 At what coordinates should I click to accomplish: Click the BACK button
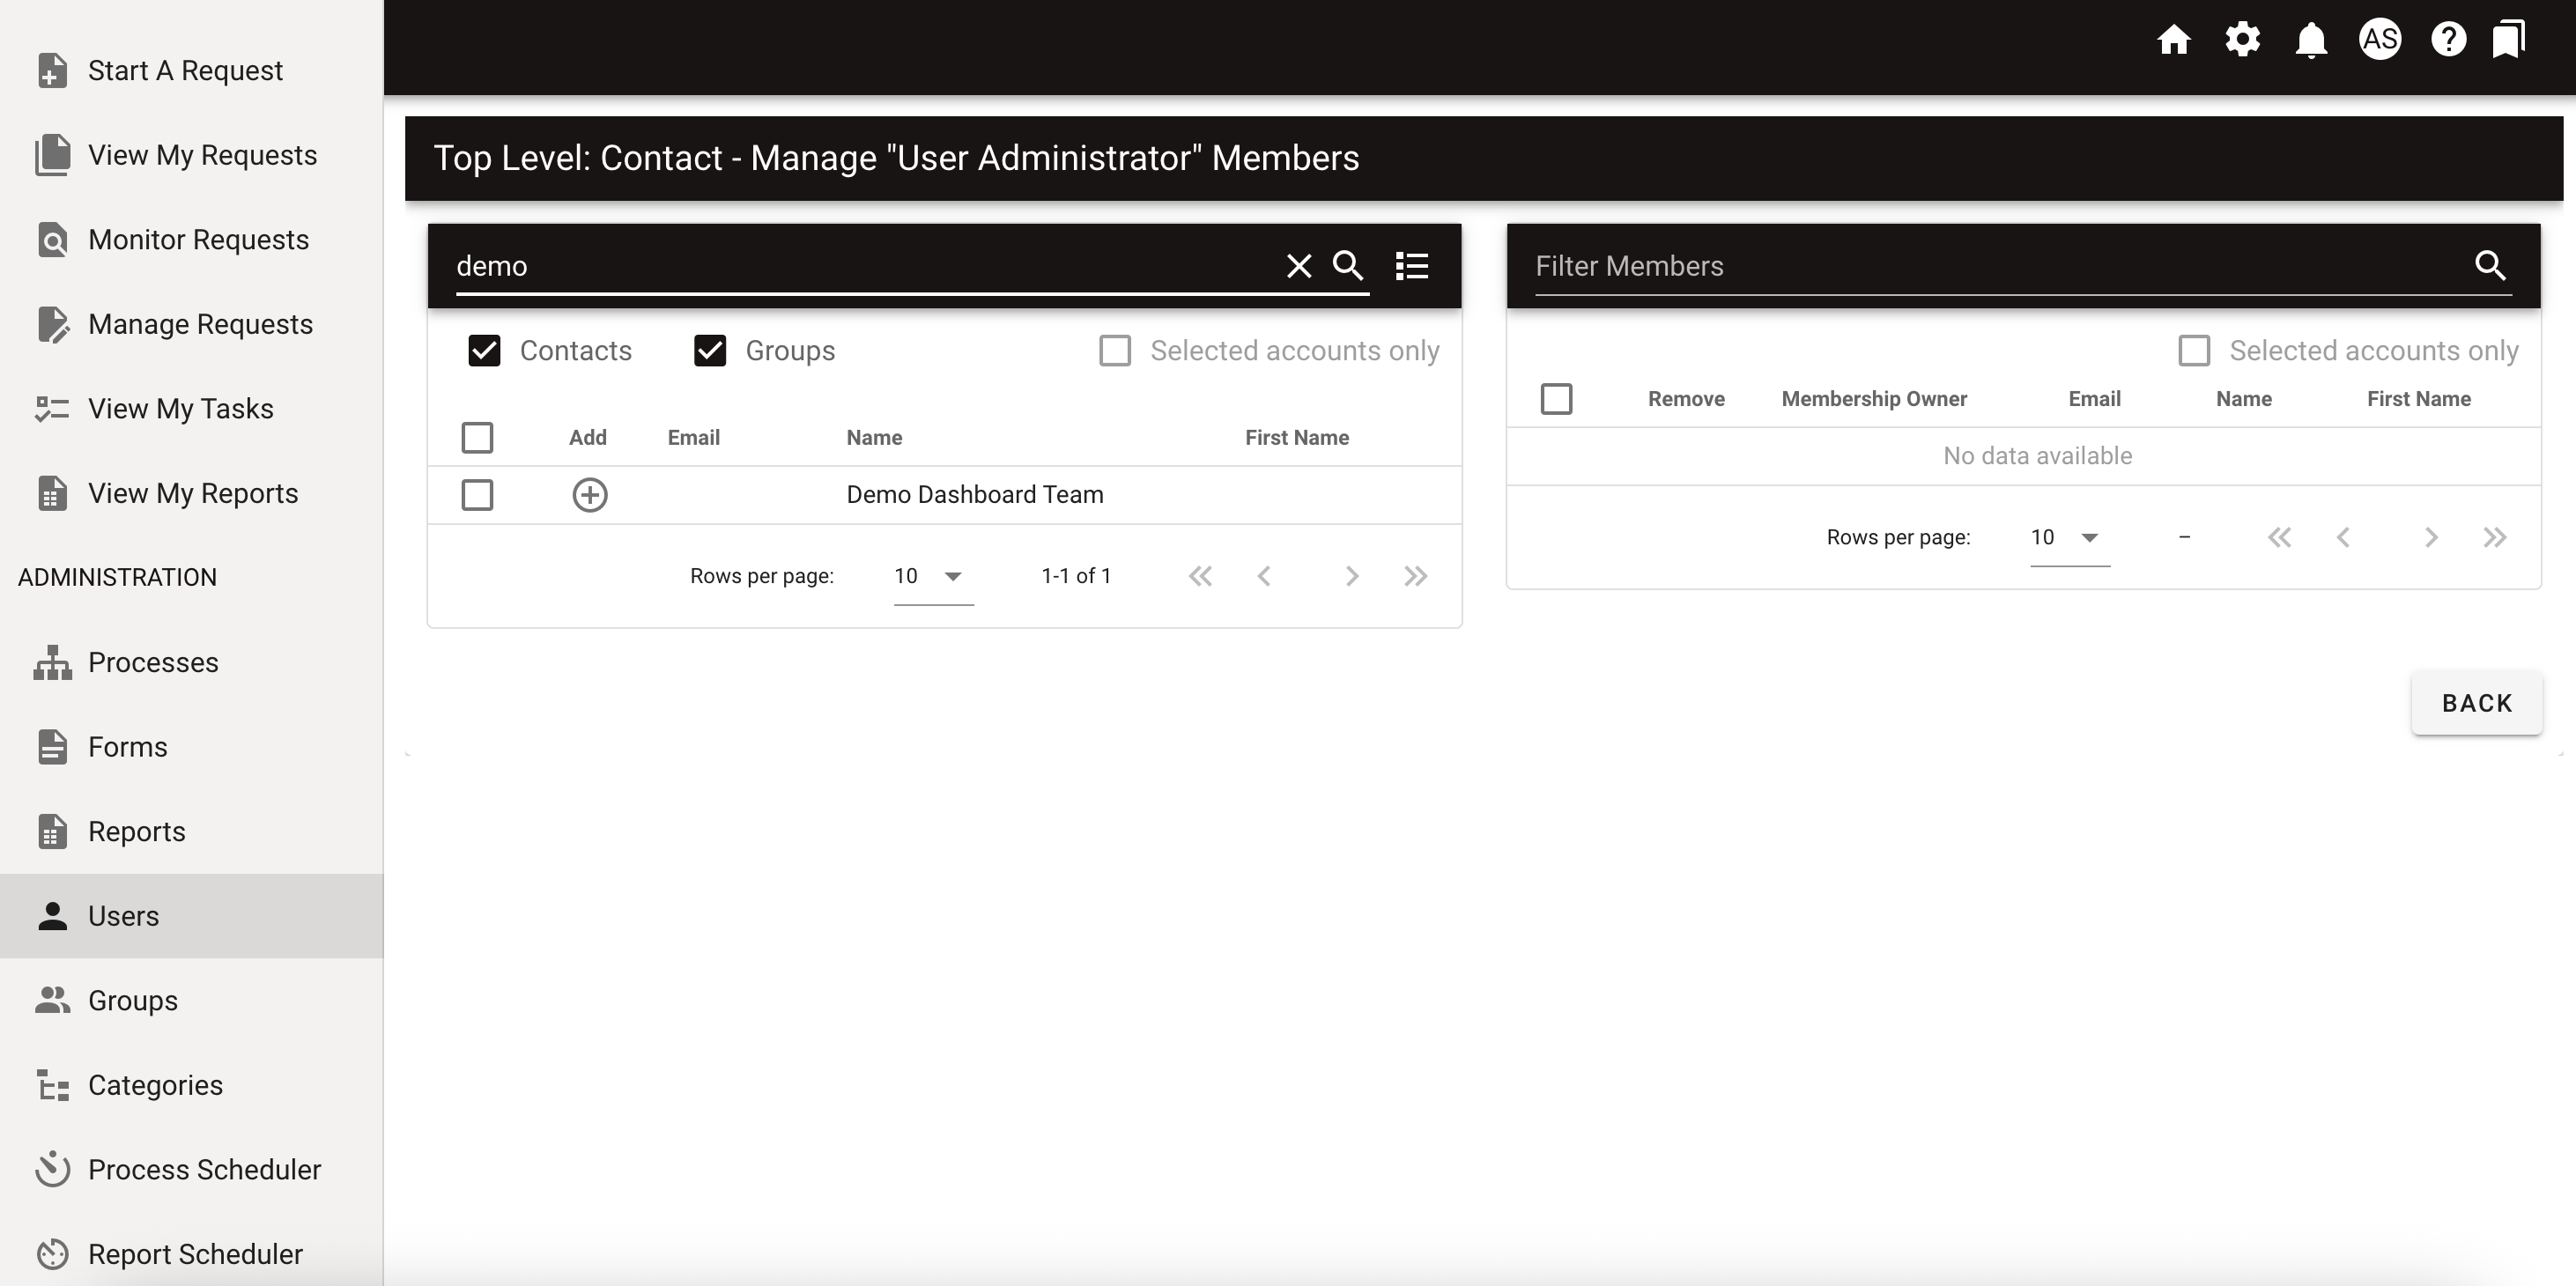(2477, 703)
